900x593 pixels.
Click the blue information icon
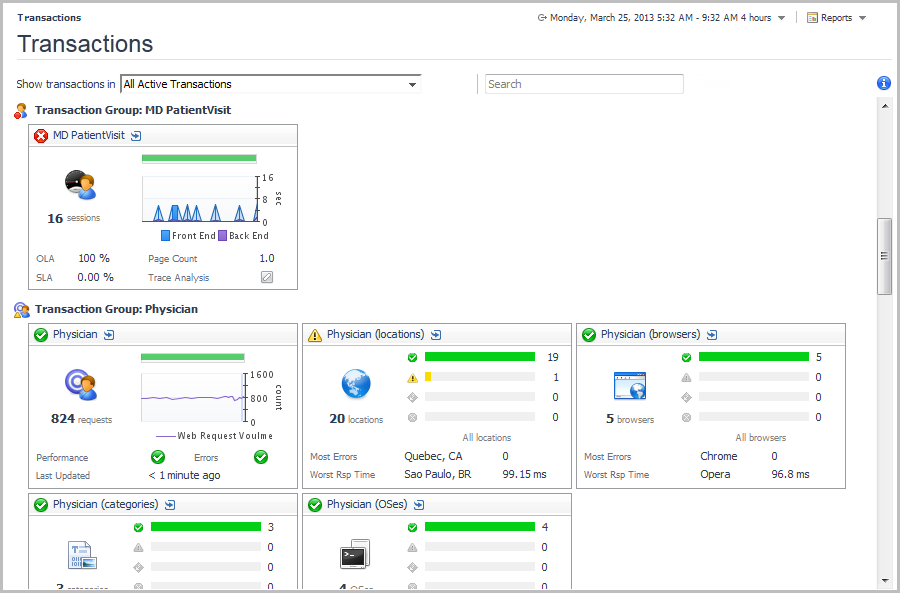coord(883,84)
